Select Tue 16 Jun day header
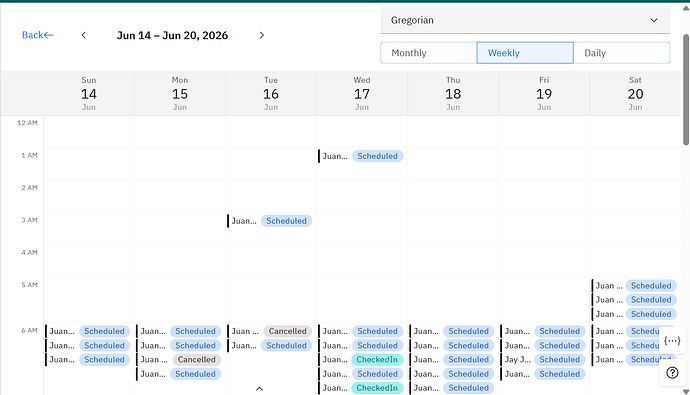The height and width of the screenshot is (395, 690). tap(271, 94)
